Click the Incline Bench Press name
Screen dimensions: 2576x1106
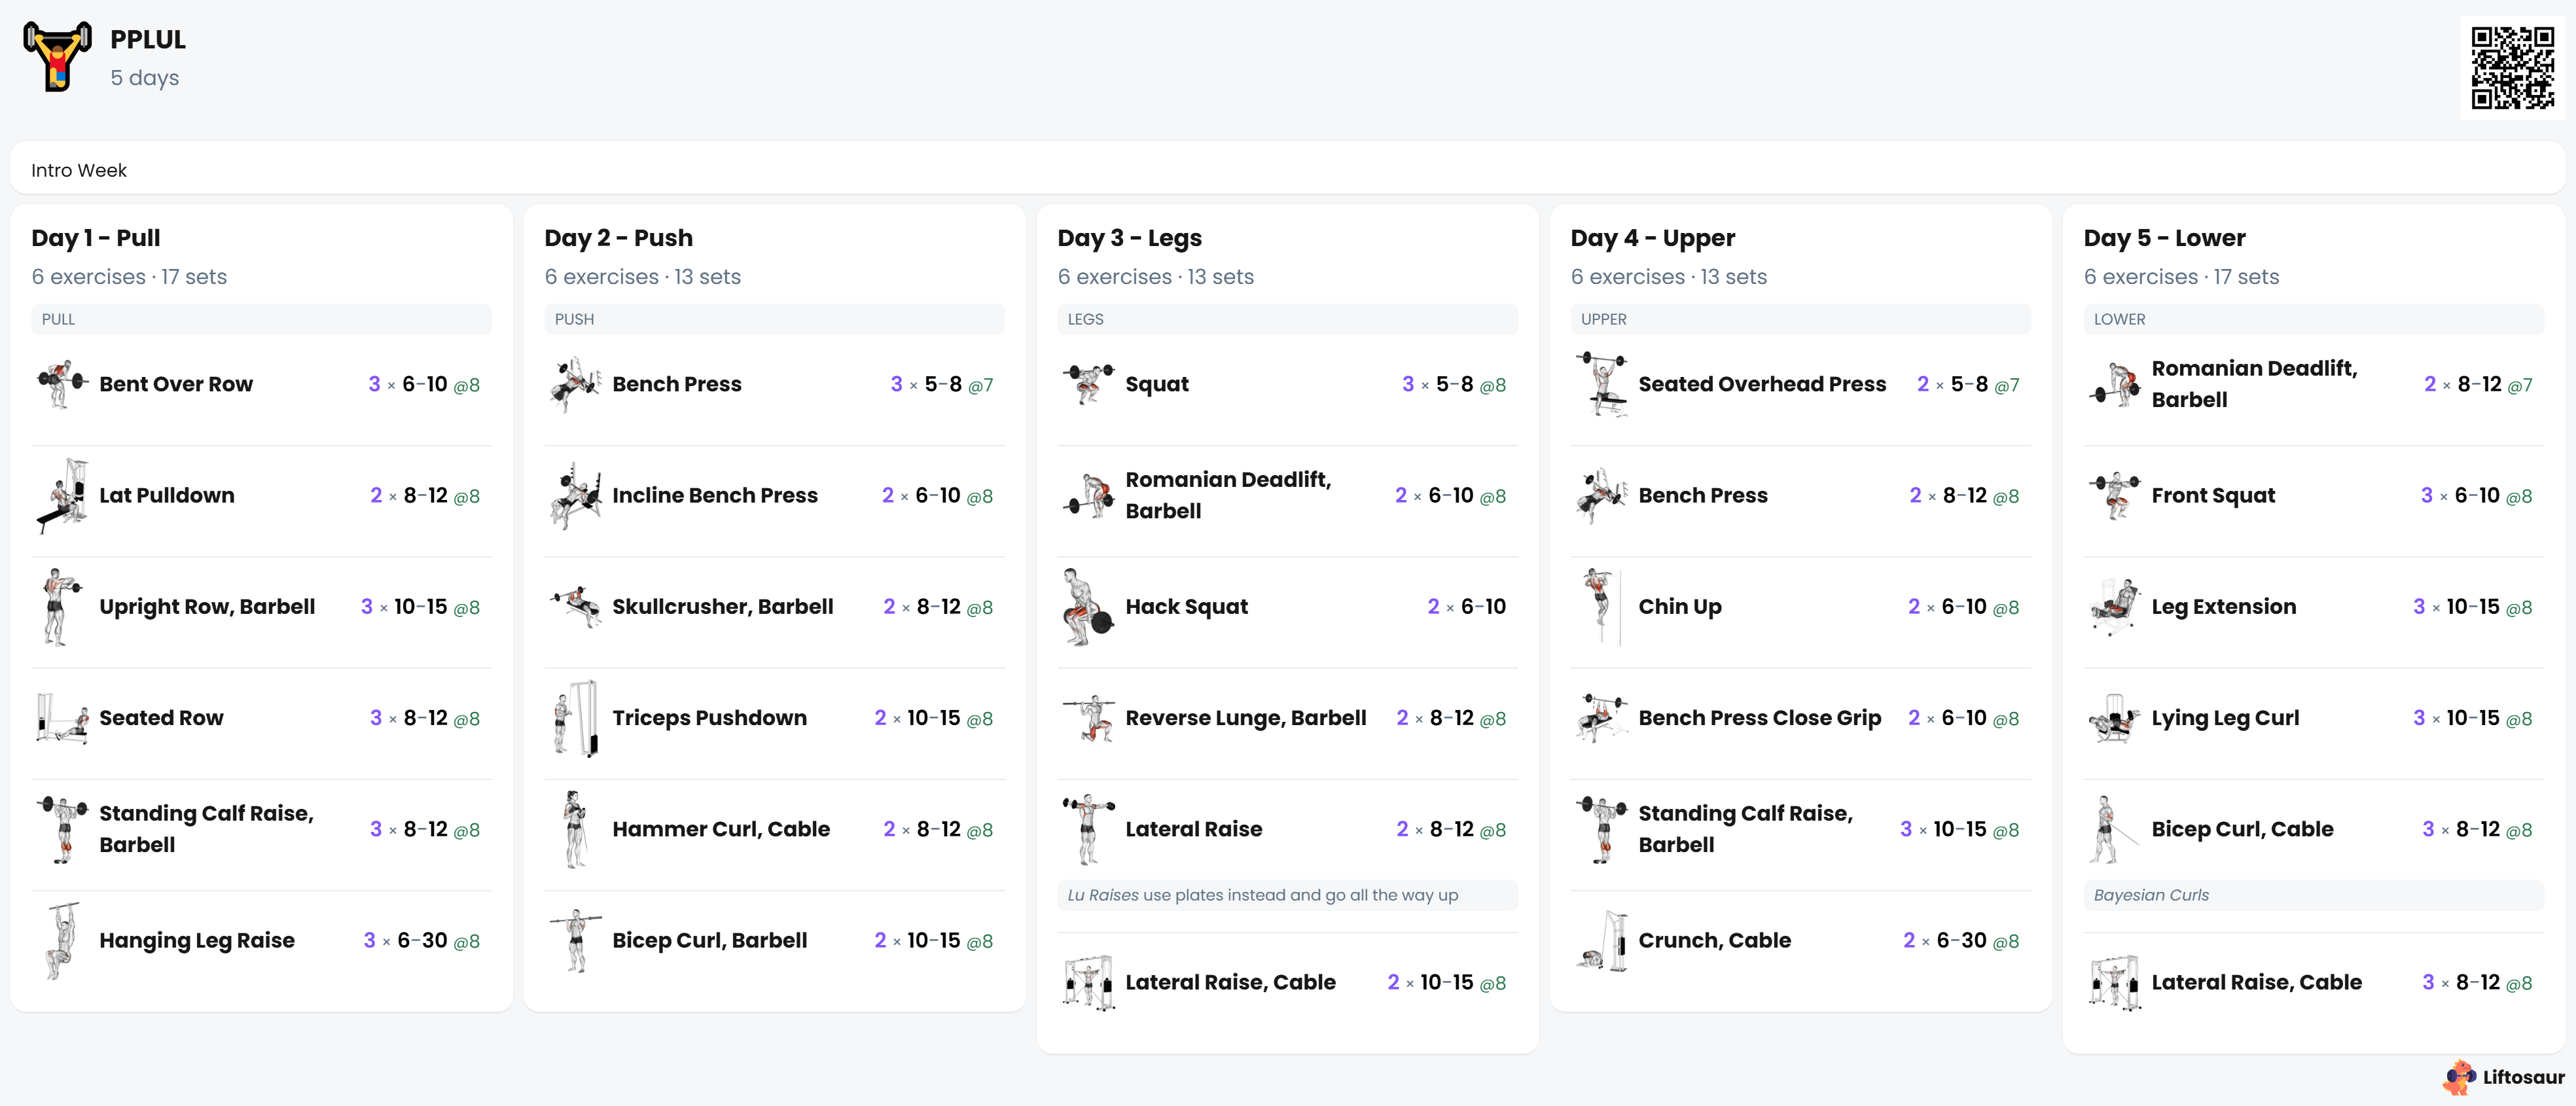[x=714, y=495]
